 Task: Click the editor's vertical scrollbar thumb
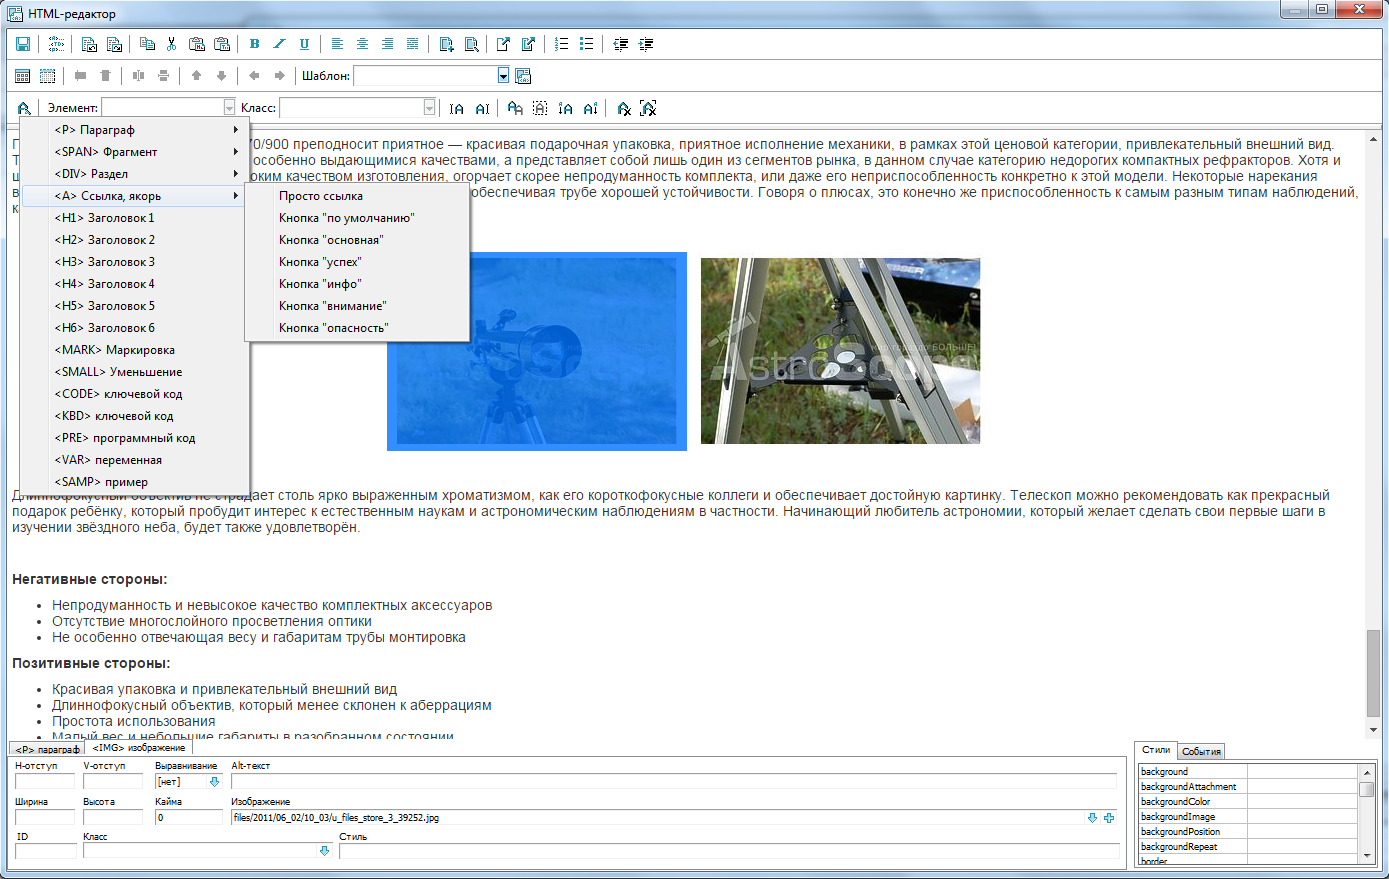tap(1373, 673)
